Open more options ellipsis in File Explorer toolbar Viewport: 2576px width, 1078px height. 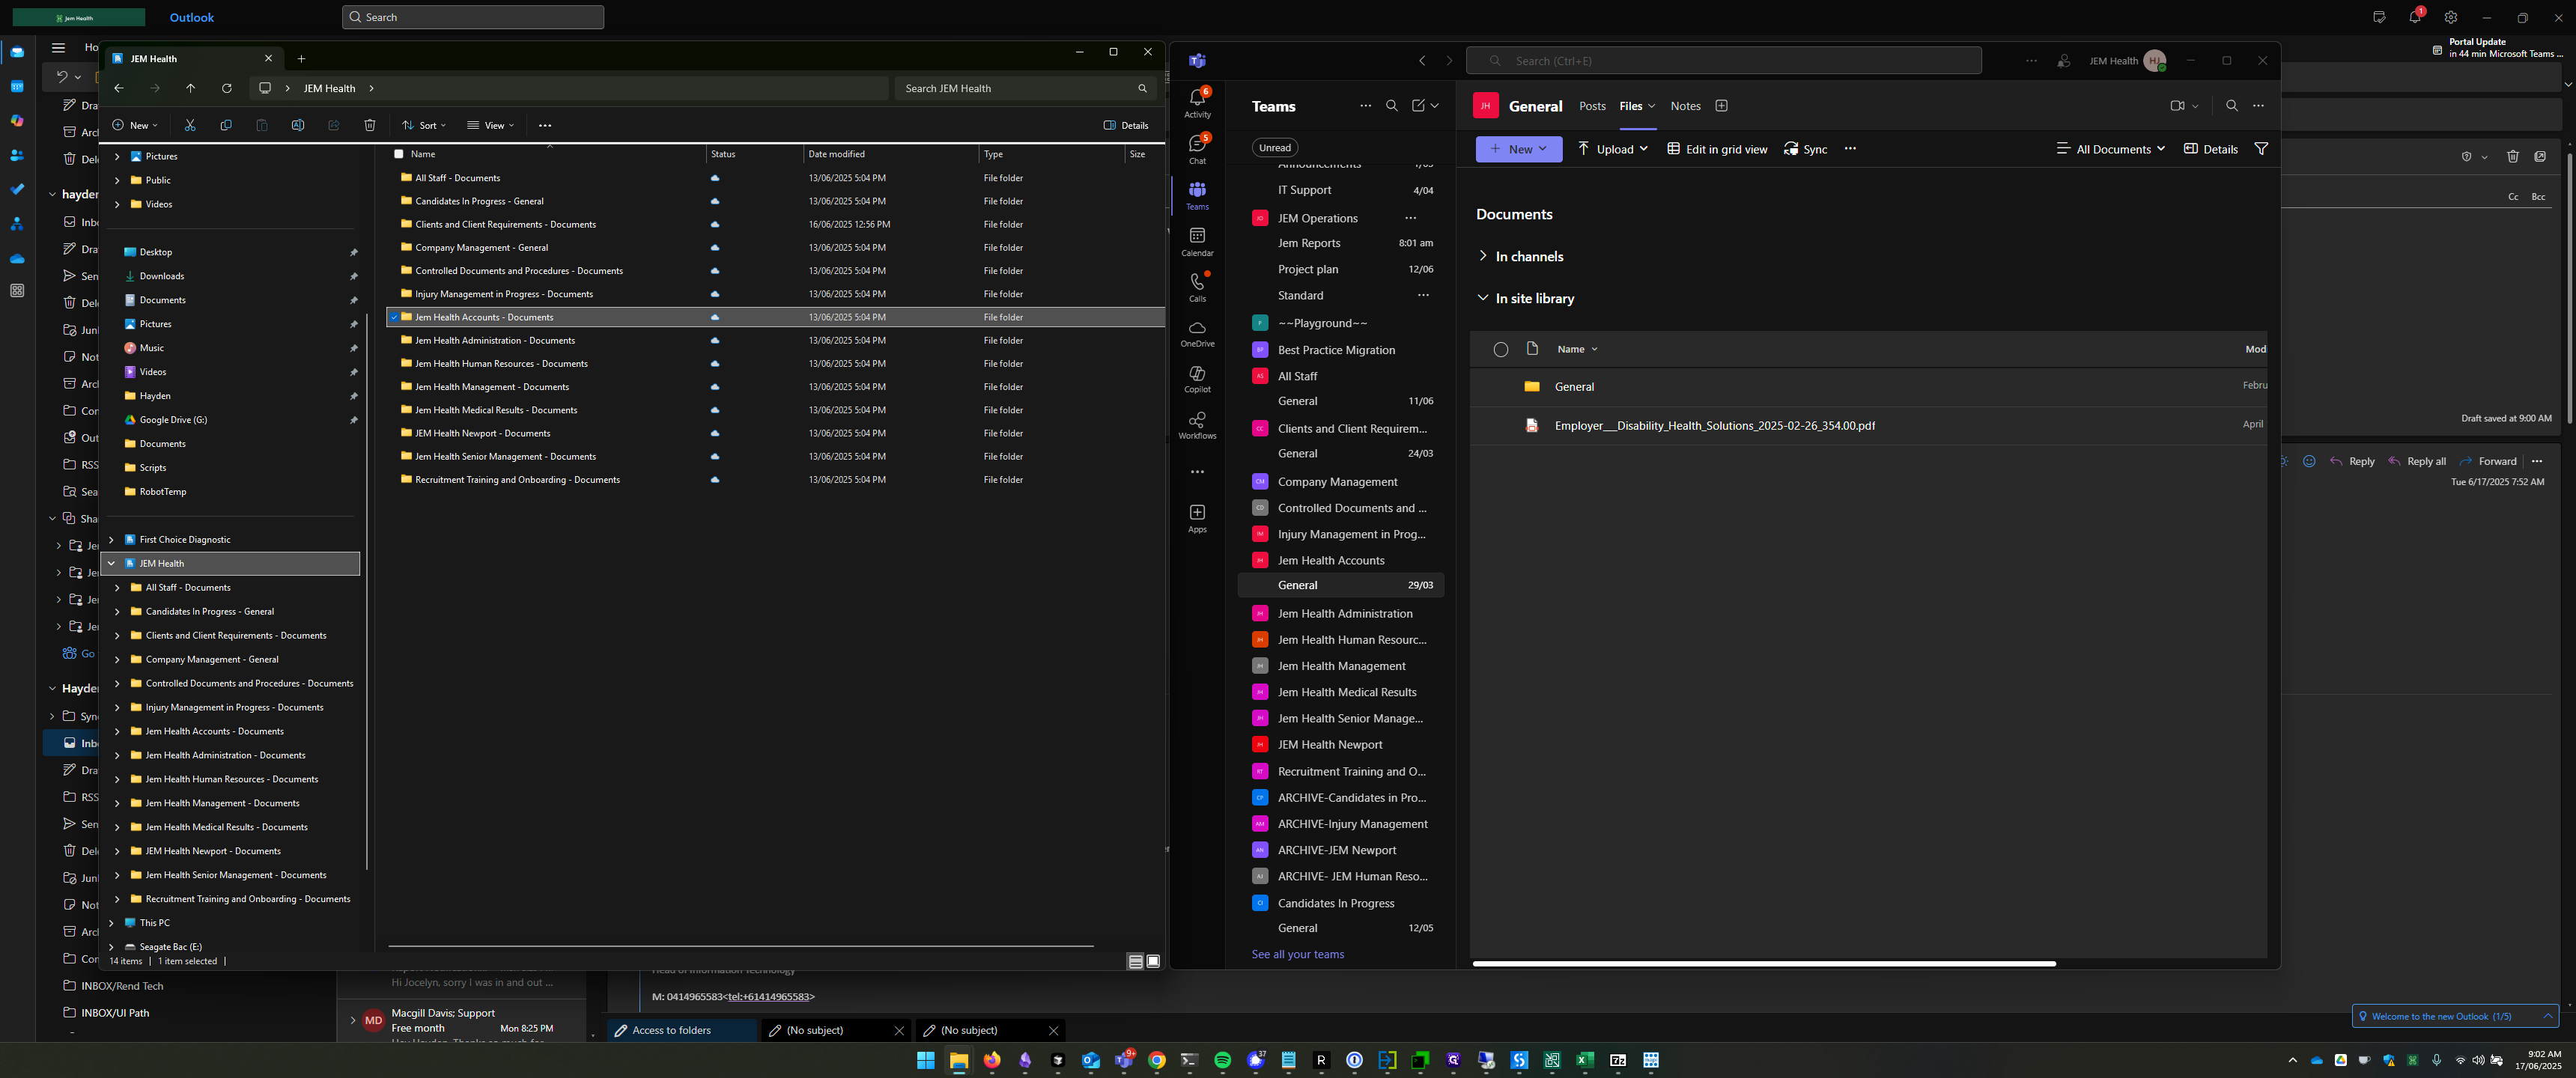pos(545,125)
